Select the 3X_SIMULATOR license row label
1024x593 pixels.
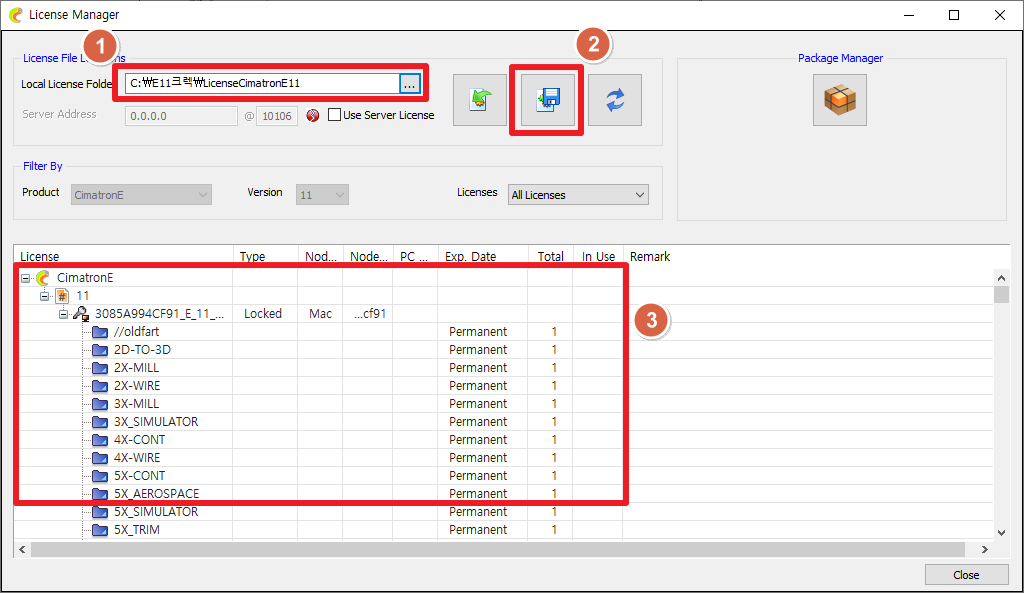[x=156, y=422]
